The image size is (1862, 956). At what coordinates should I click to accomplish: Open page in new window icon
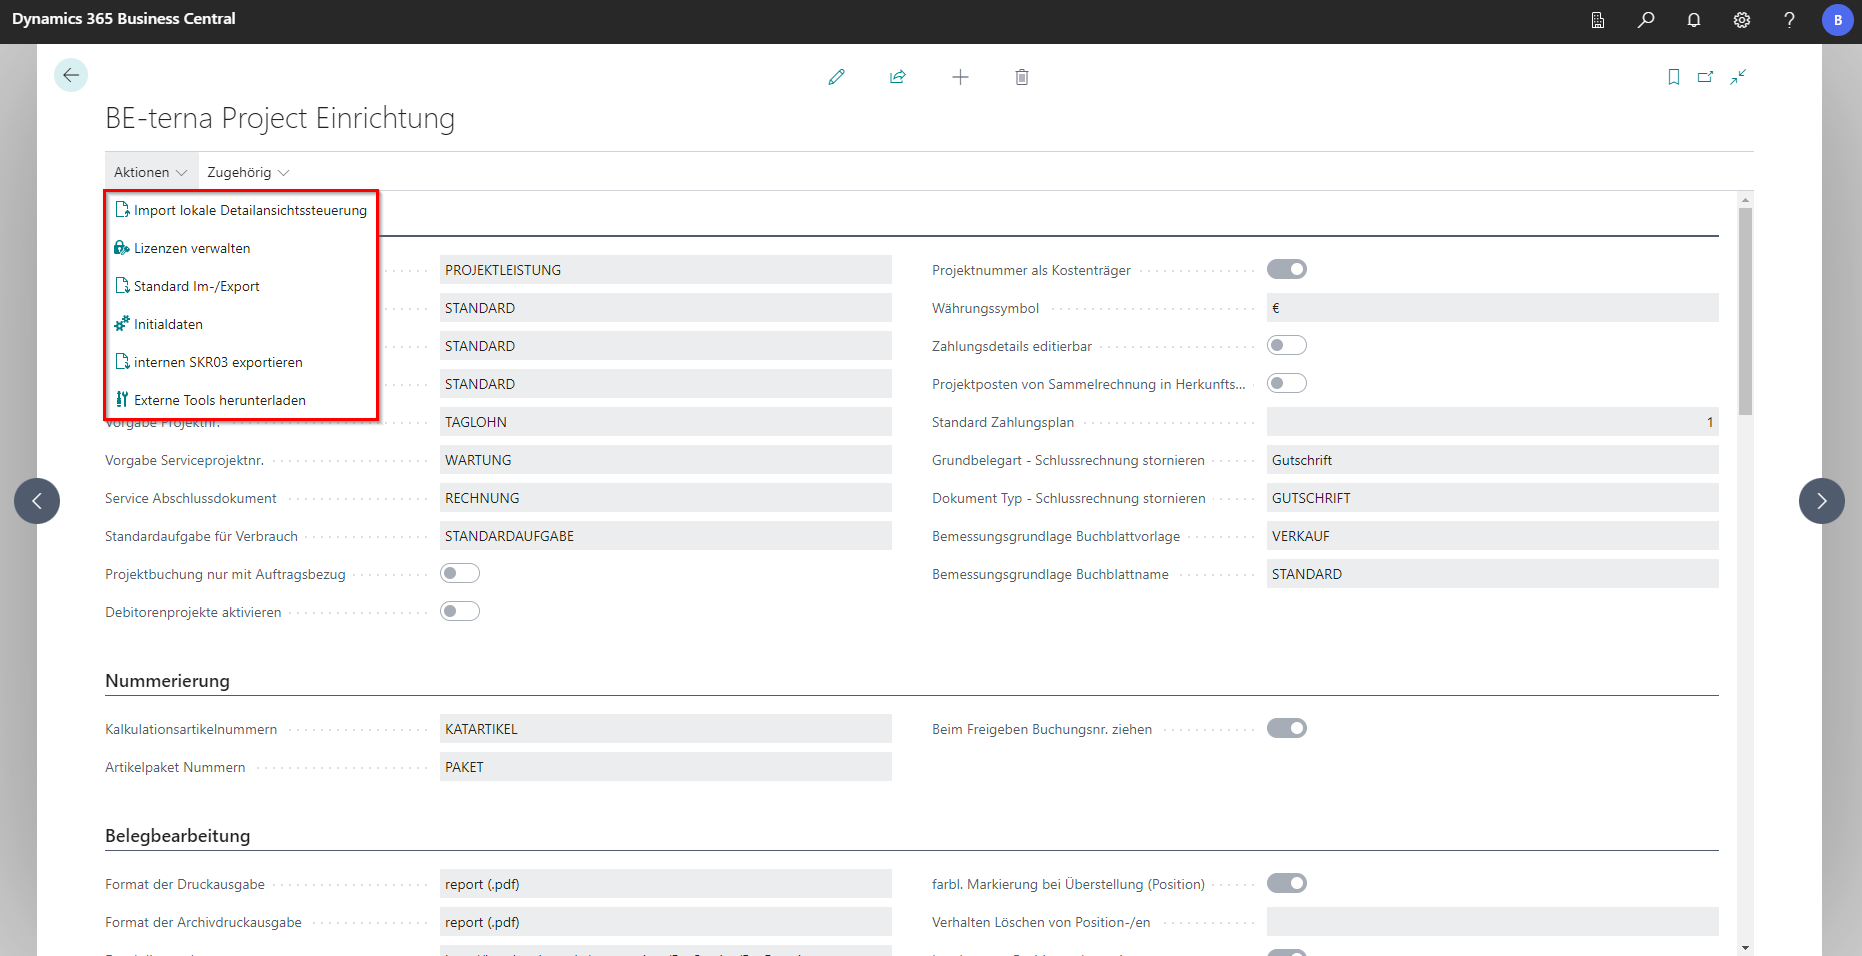pos(1705,77)
